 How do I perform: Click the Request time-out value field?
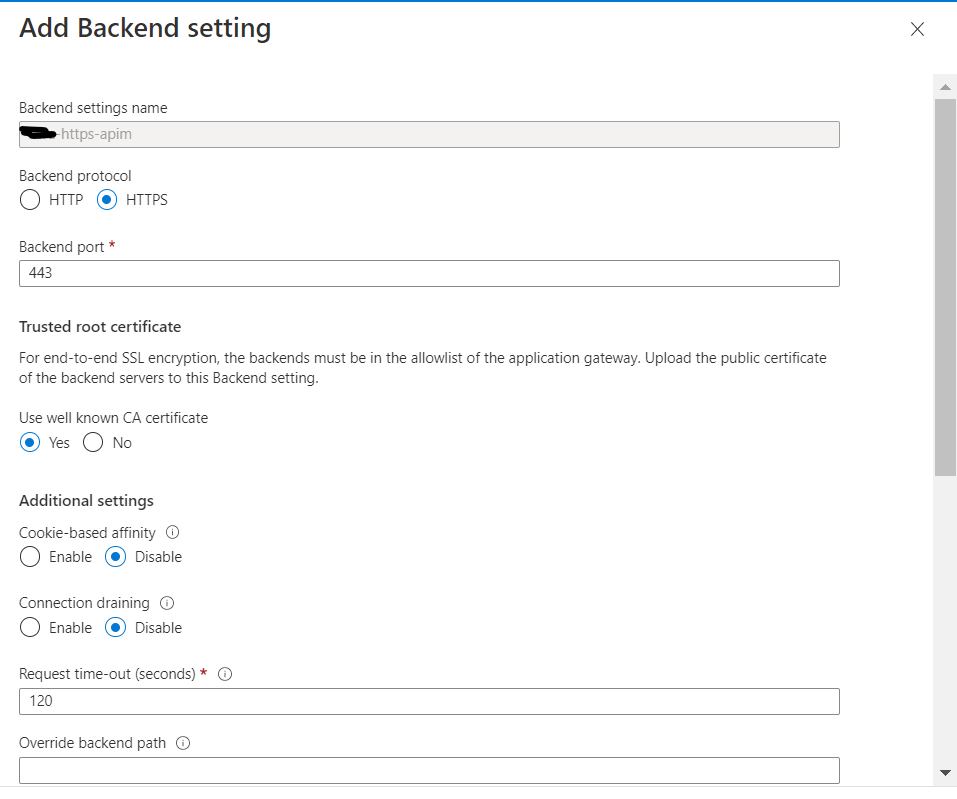click(428, 701)
